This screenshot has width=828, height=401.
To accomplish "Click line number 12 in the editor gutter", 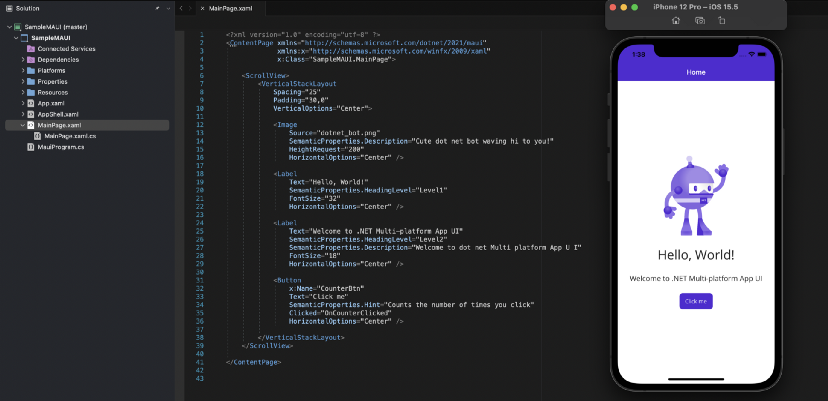I will 199,125.
